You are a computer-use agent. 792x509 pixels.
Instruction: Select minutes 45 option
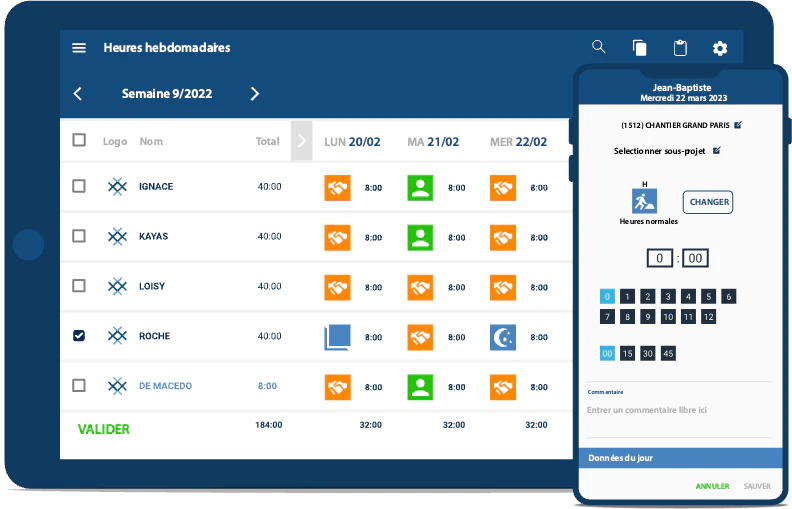(x=668, y=353)
